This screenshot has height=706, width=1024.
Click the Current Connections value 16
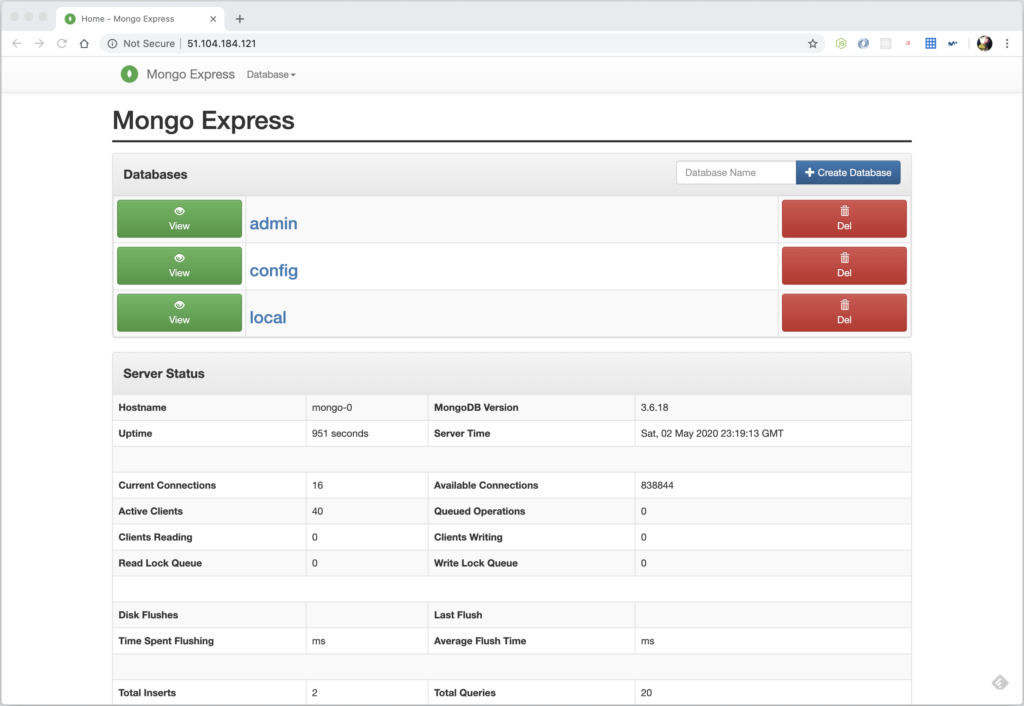click(x=317, y=485)
